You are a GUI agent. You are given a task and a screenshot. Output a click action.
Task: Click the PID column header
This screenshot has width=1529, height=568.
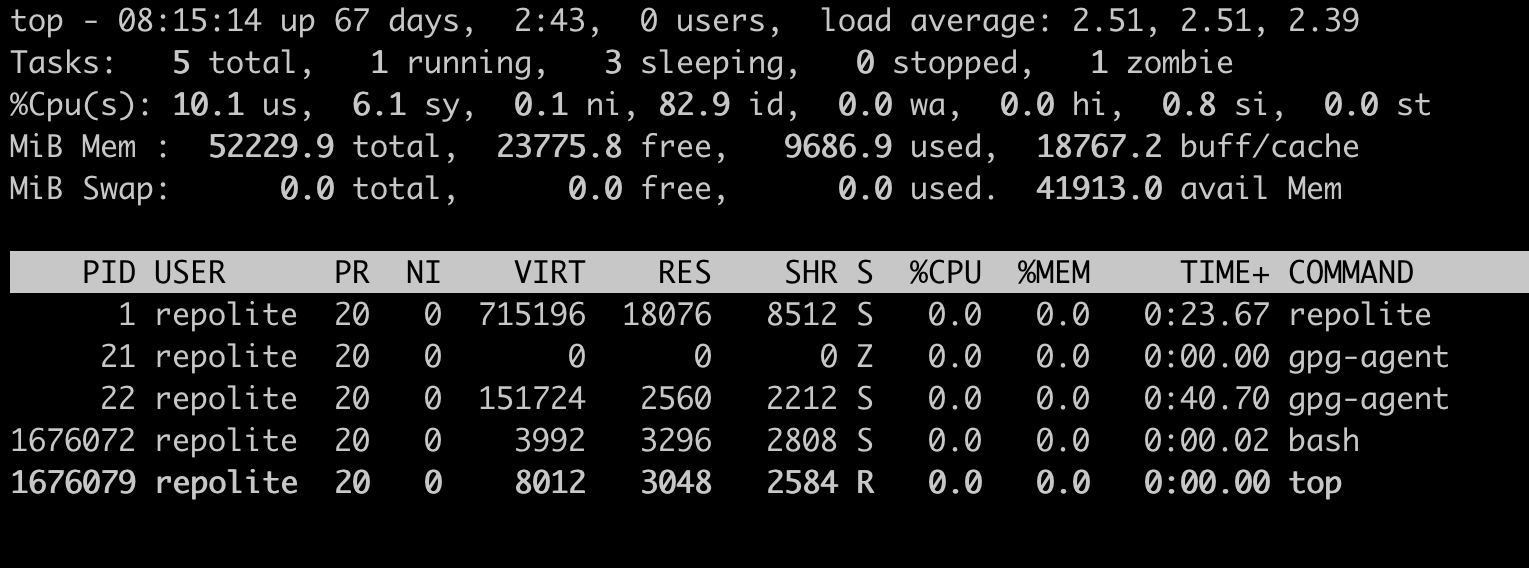click(x=109, y=272)
